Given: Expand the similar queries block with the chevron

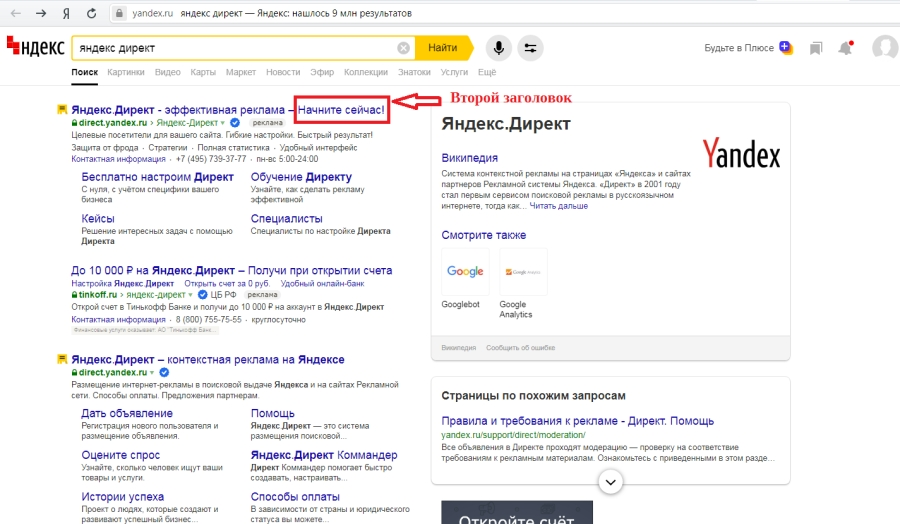Looking at the screenshot, I should pos(611,482).
